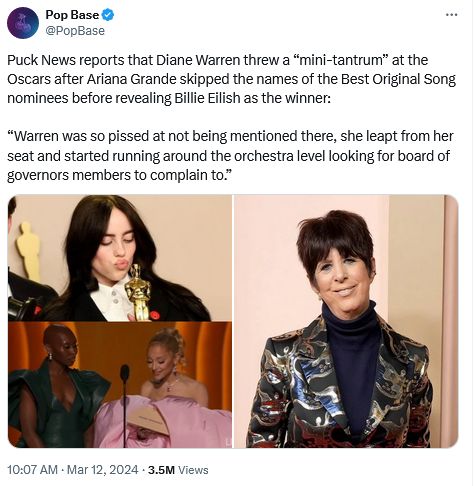Click the quoted paragraph about Warren
The width and height of the screenshot is (475, 486).
coord(230,156)
